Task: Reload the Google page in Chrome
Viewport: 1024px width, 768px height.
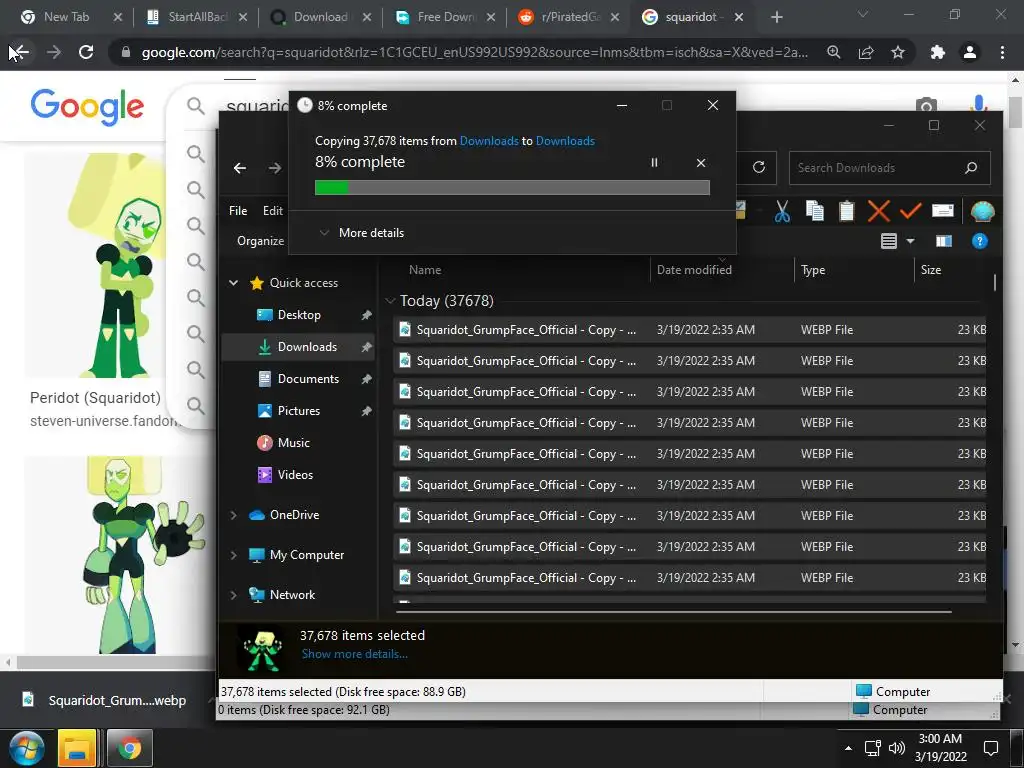Action: pyautogui.click(x=86, y=52)
